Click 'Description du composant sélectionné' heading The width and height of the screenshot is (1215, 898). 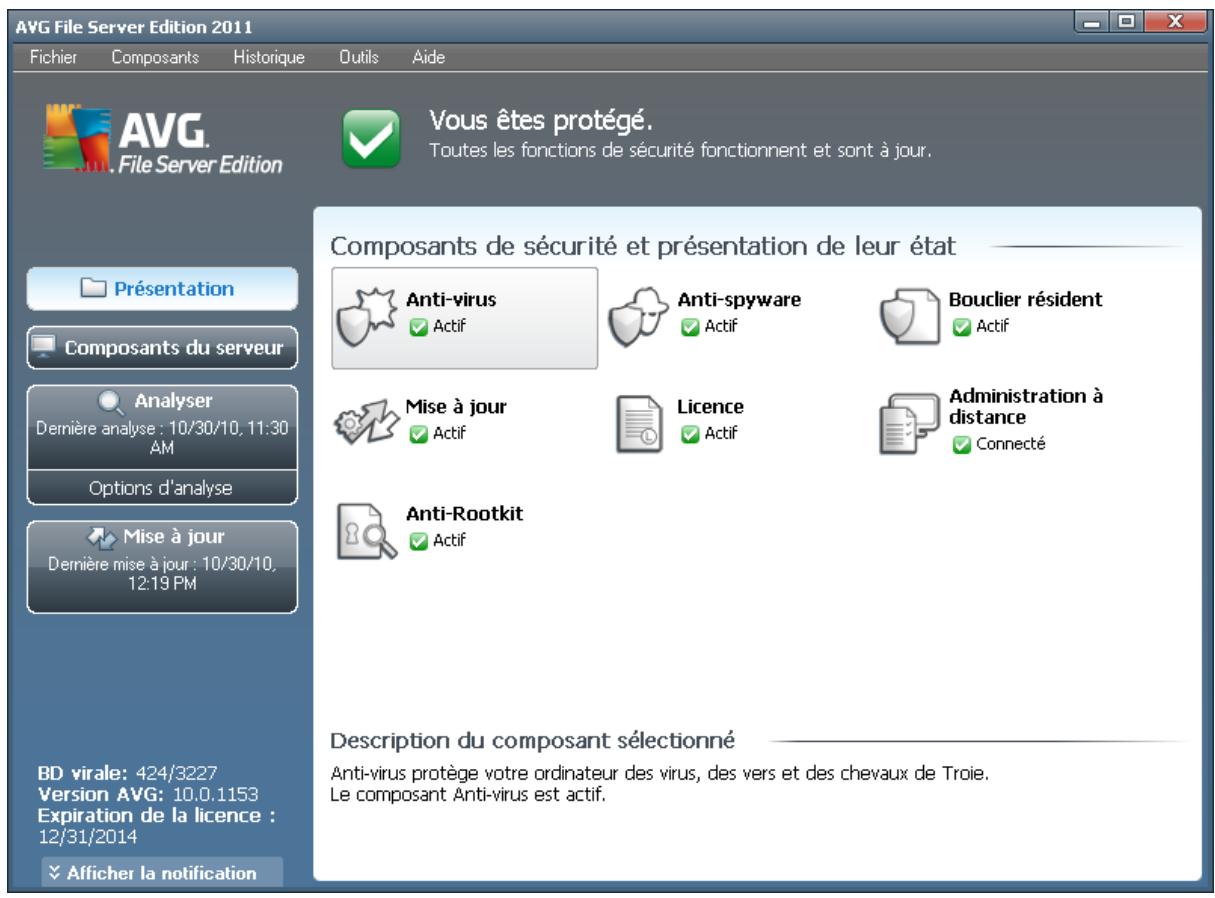click(533, 741)
